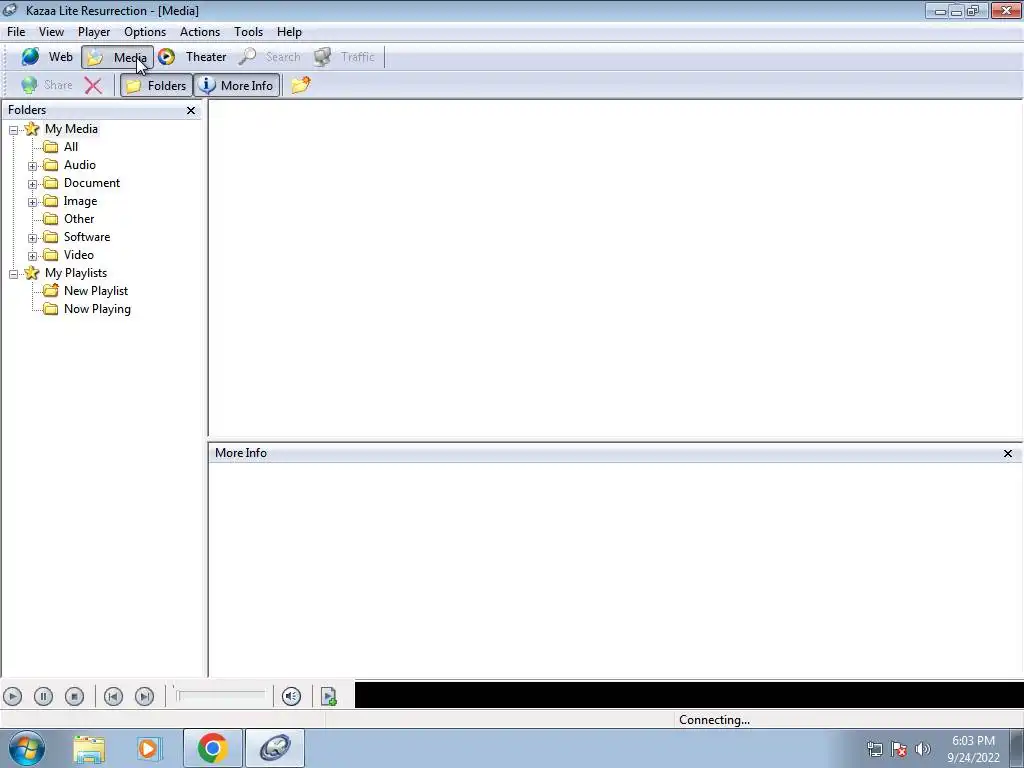Click the Stop playback button
This screenshot has height=768, width=1024.
tap(74, 697)
